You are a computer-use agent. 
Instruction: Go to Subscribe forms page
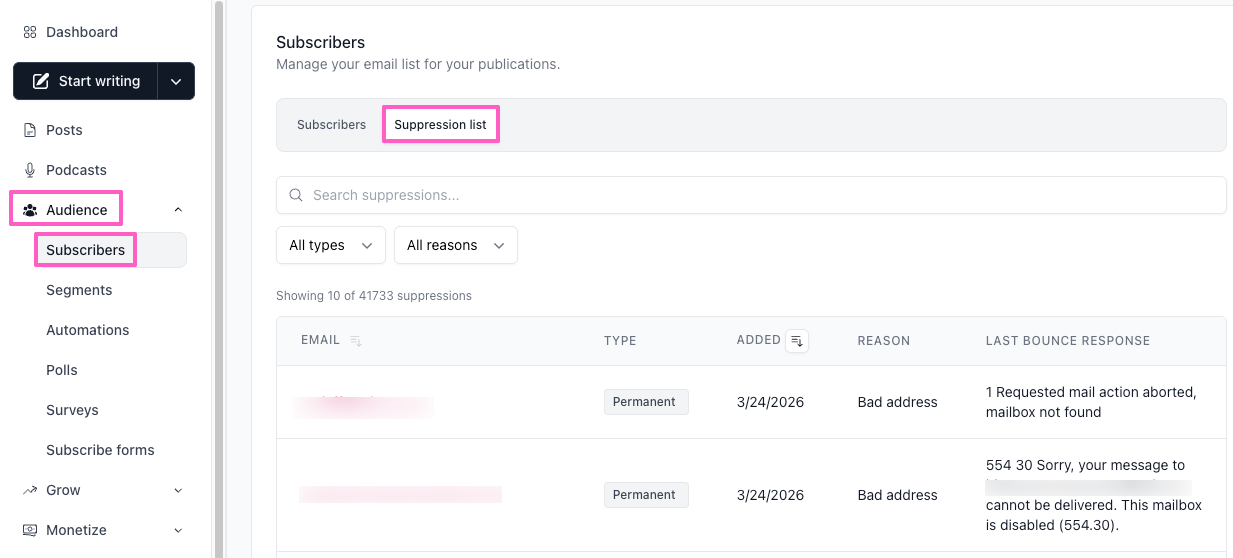100,450
